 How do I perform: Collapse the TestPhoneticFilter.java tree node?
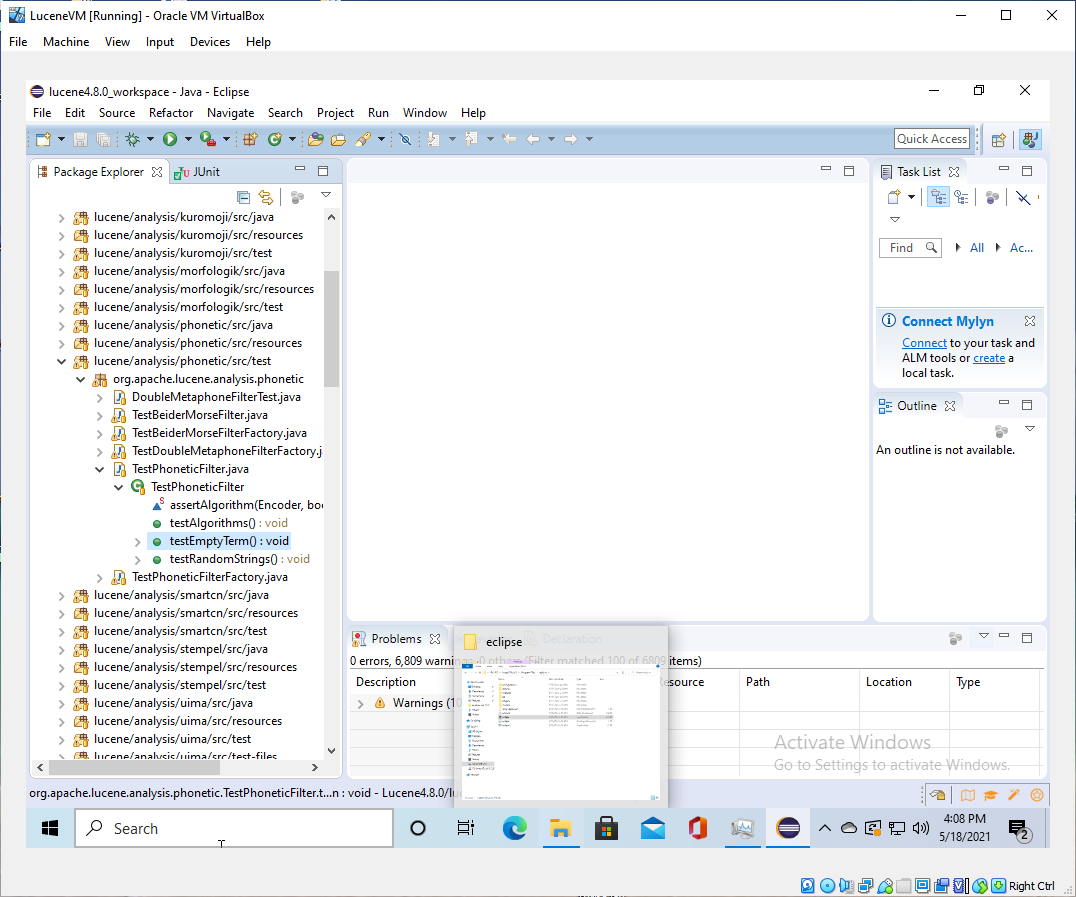coord(100,469)
